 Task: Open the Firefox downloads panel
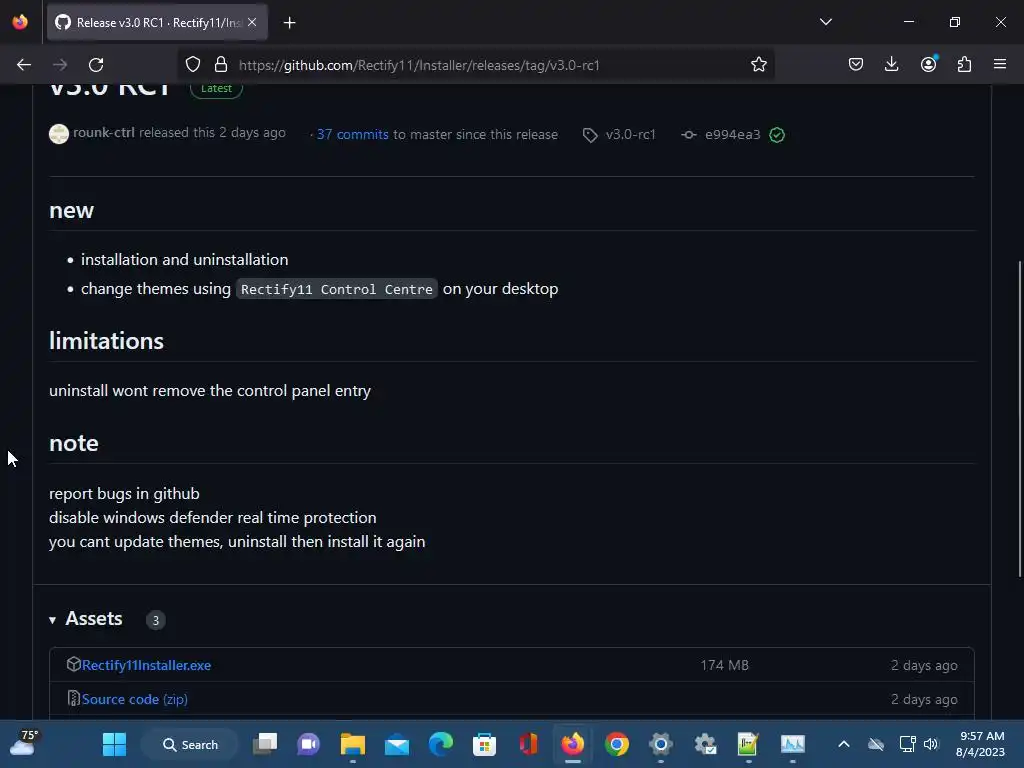[891, 65]
